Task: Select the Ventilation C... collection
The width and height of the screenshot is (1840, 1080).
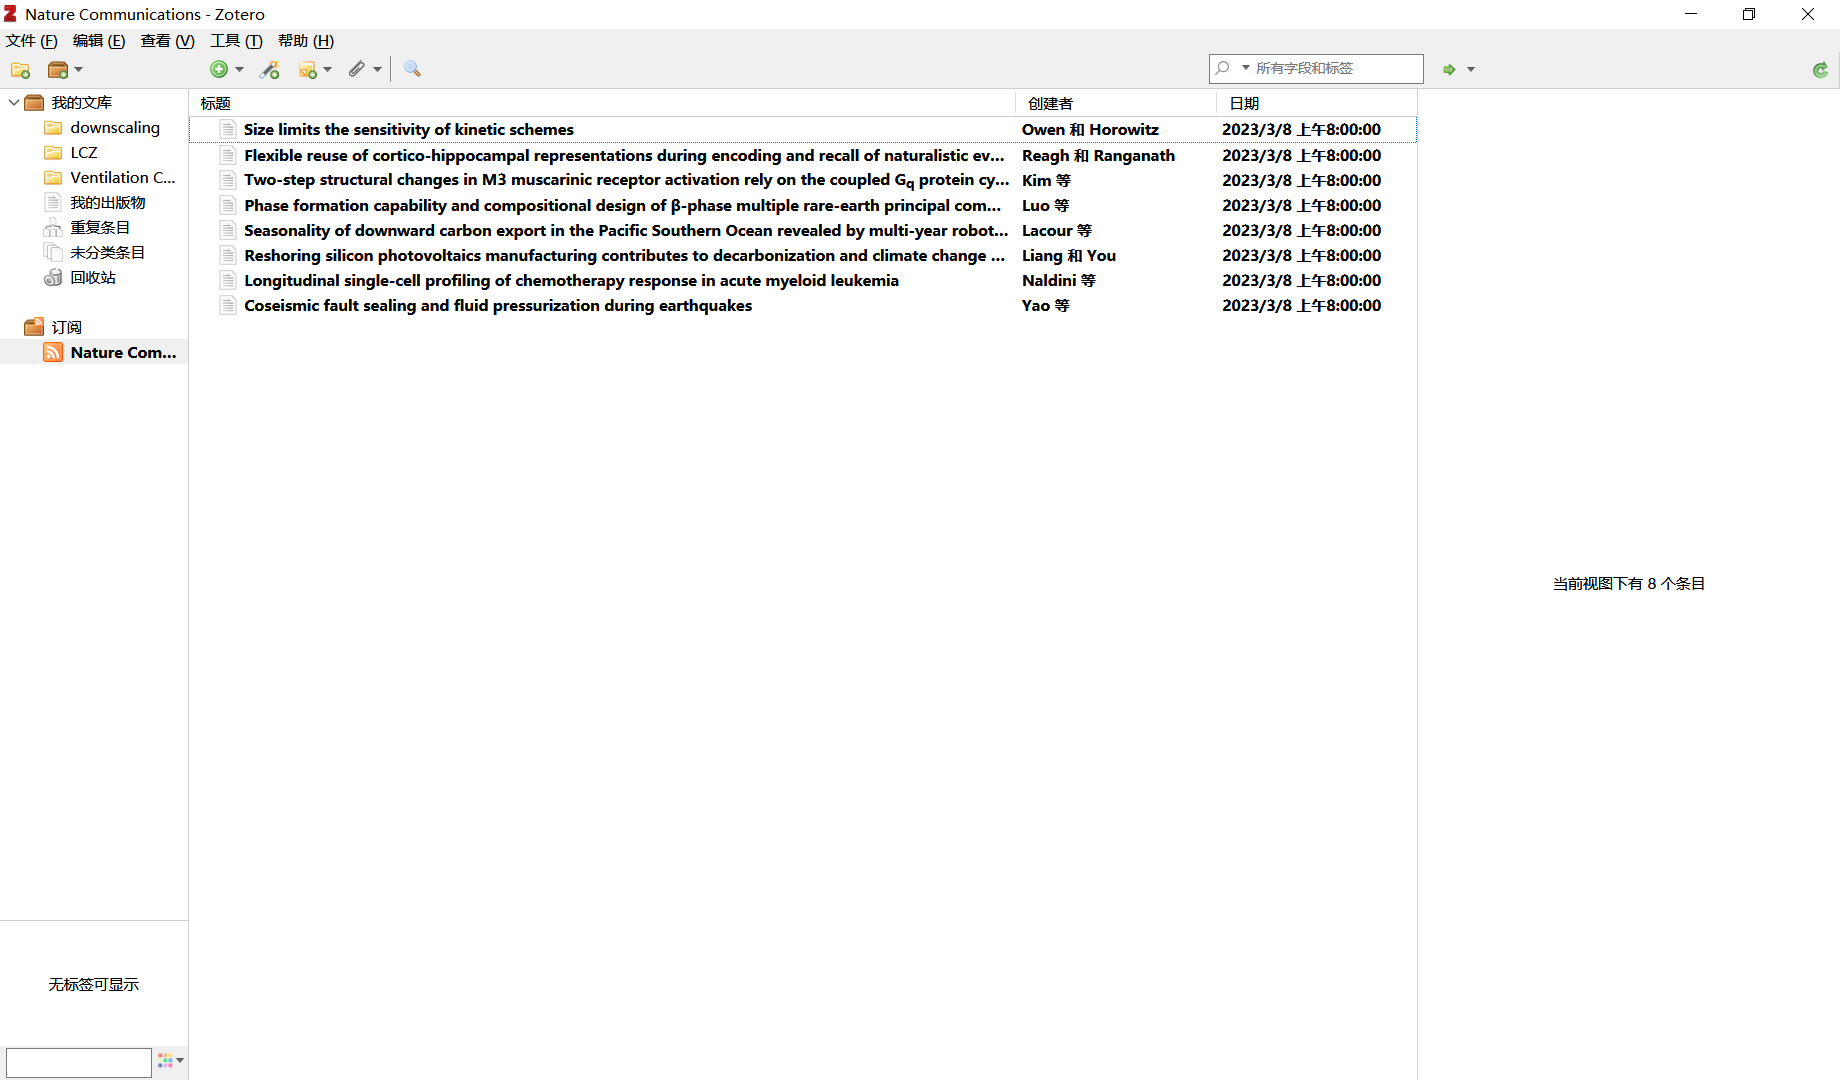Action: pos(122,178)
